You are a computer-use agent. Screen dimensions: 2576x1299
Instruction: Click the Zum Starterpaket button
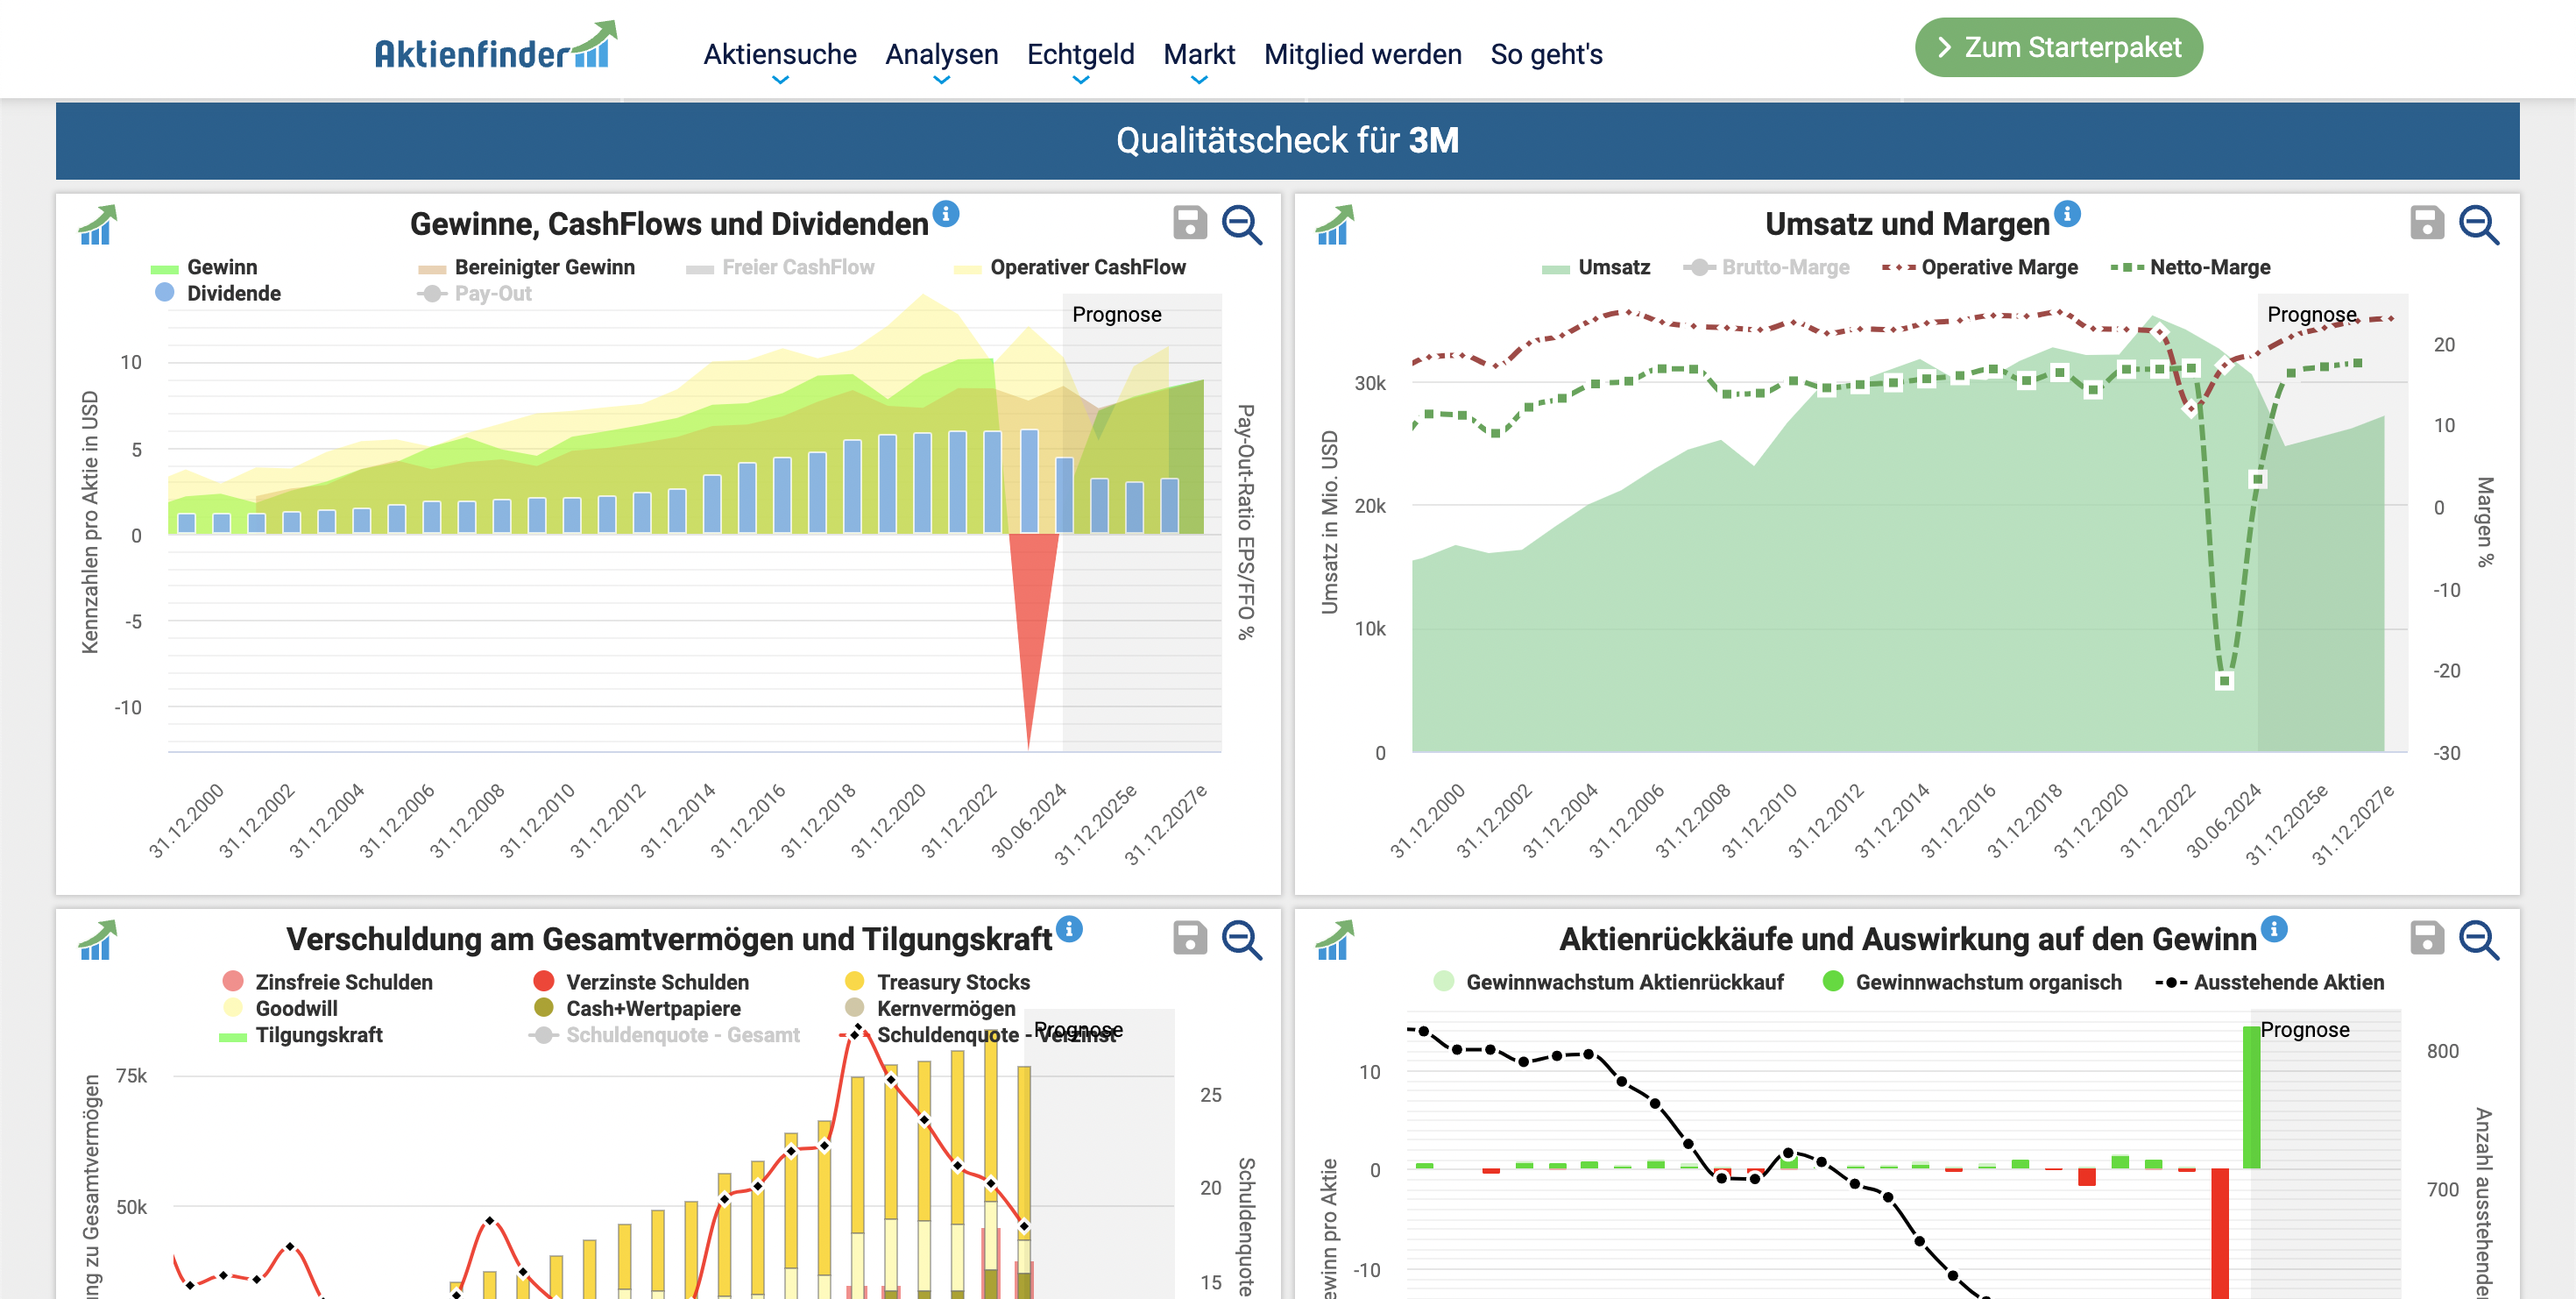2058,47
